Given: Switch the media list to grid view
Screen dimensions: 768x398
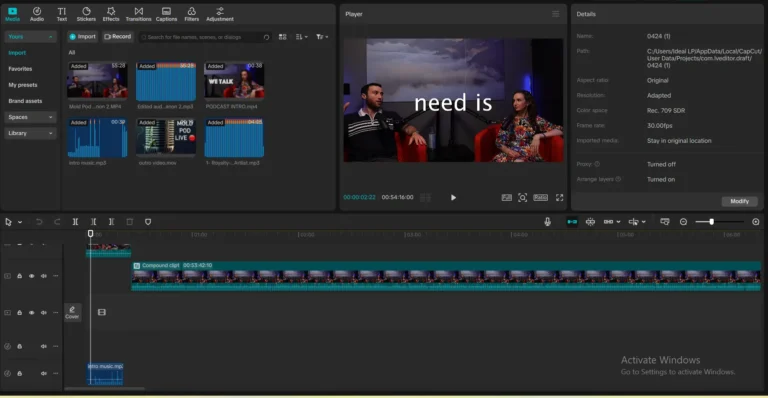Looking at the screenshot, I should point(283,37).
